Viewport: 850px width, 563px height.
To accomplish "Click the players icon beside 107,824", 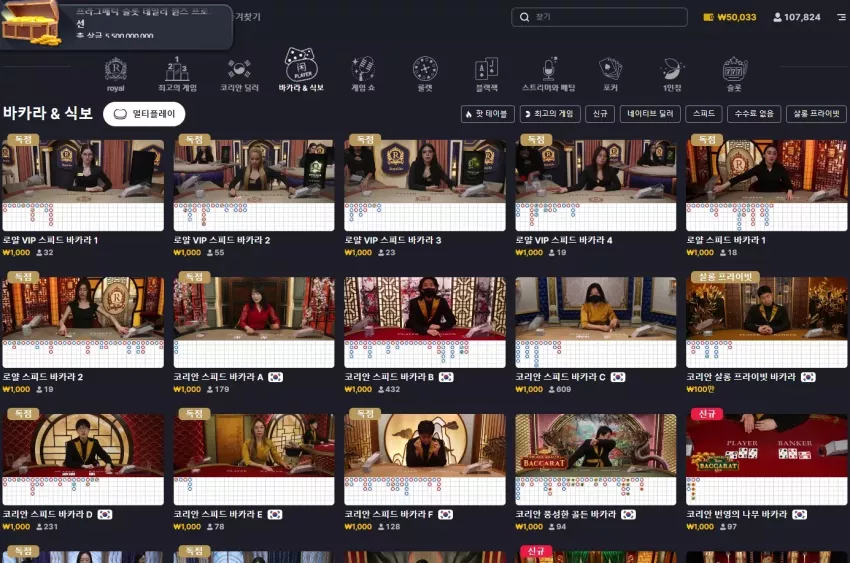I will (x=777, y=17).
